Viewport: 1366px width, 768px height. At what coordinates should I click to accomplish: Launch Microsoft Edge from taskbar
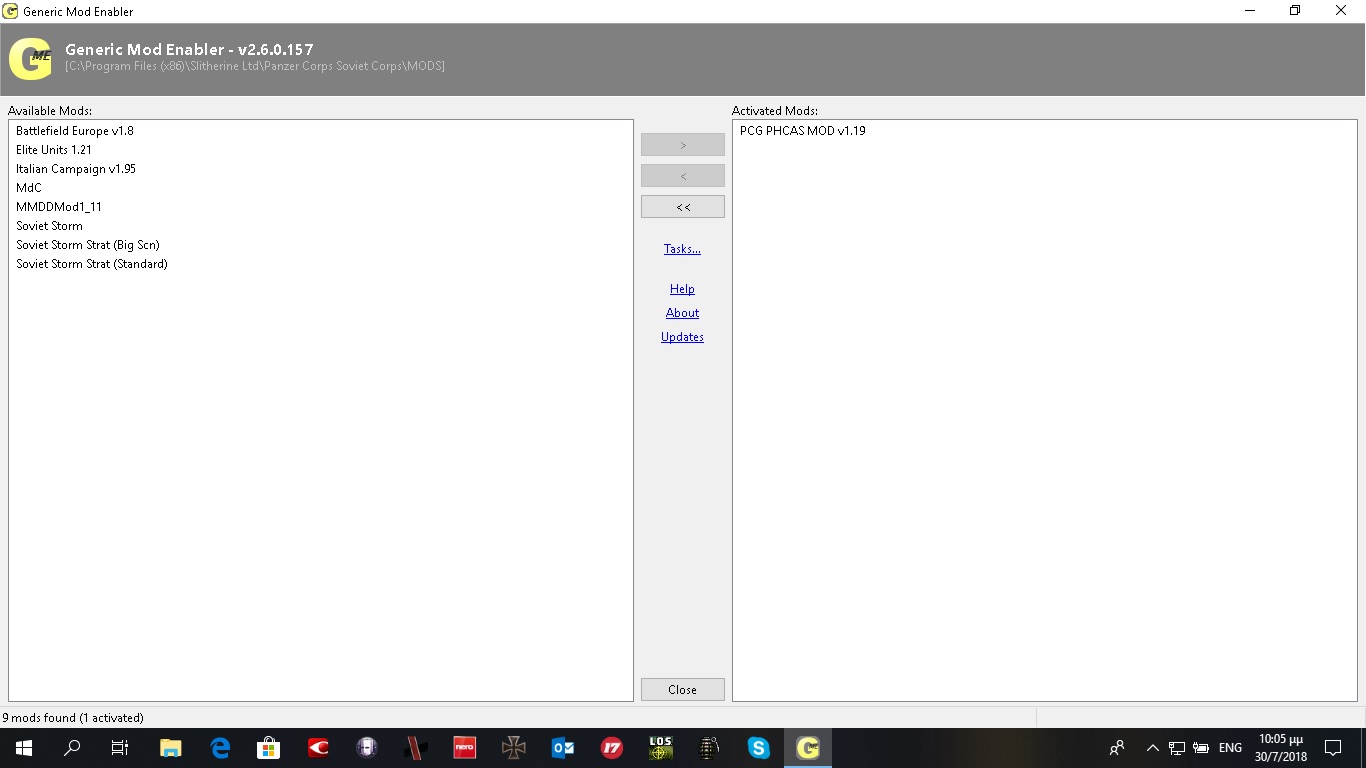(x=220, y=748)
